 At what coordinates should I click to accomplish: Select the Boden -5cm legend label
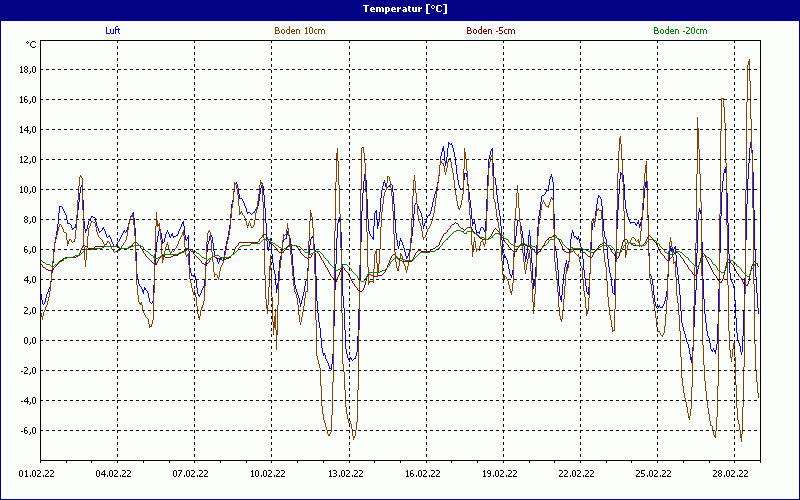490,31
